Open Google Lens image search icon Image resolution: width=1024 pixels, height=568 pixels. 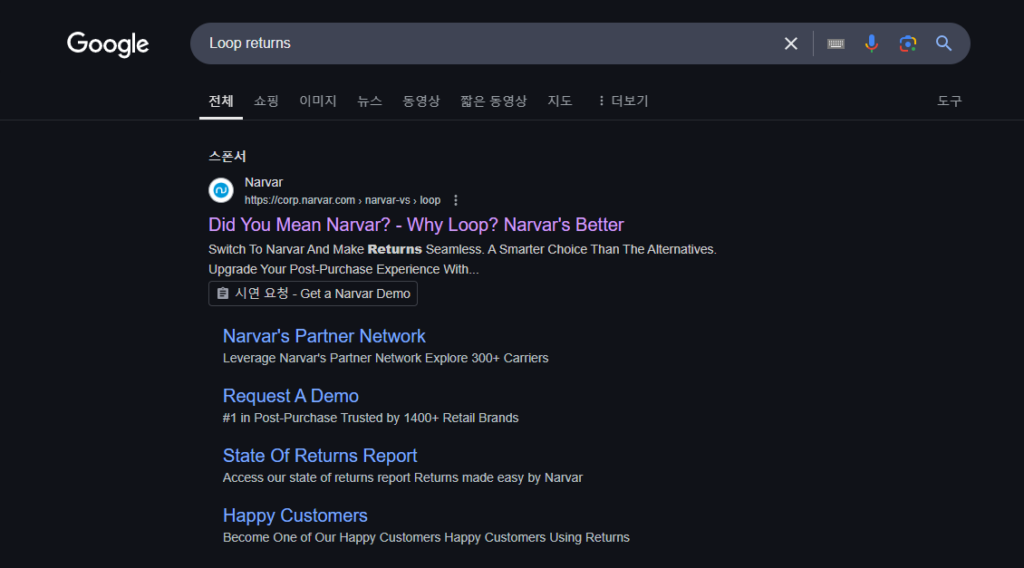tap(908, 44)
